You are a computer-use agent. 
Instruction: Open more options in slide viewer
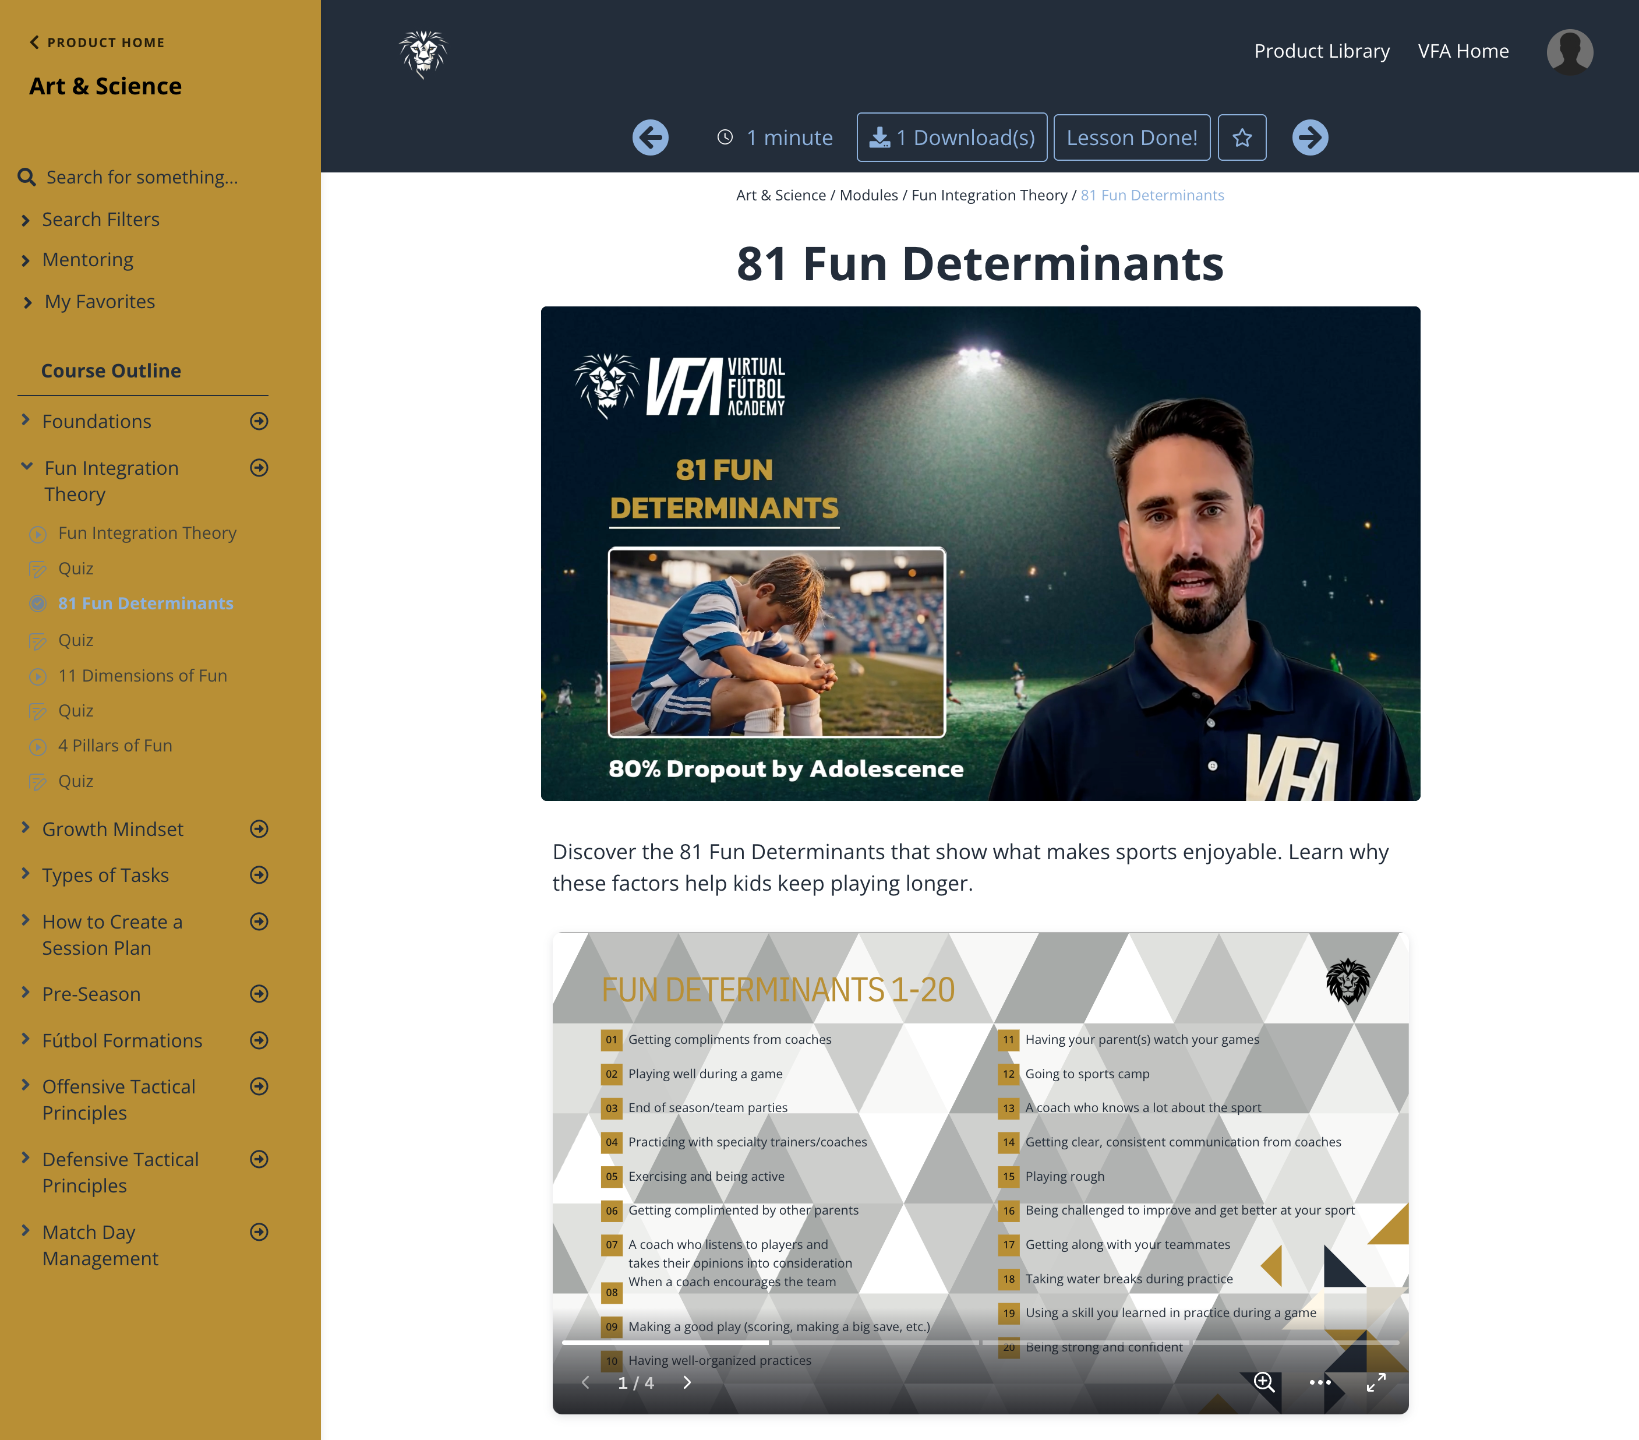tap(1320, 1382)
